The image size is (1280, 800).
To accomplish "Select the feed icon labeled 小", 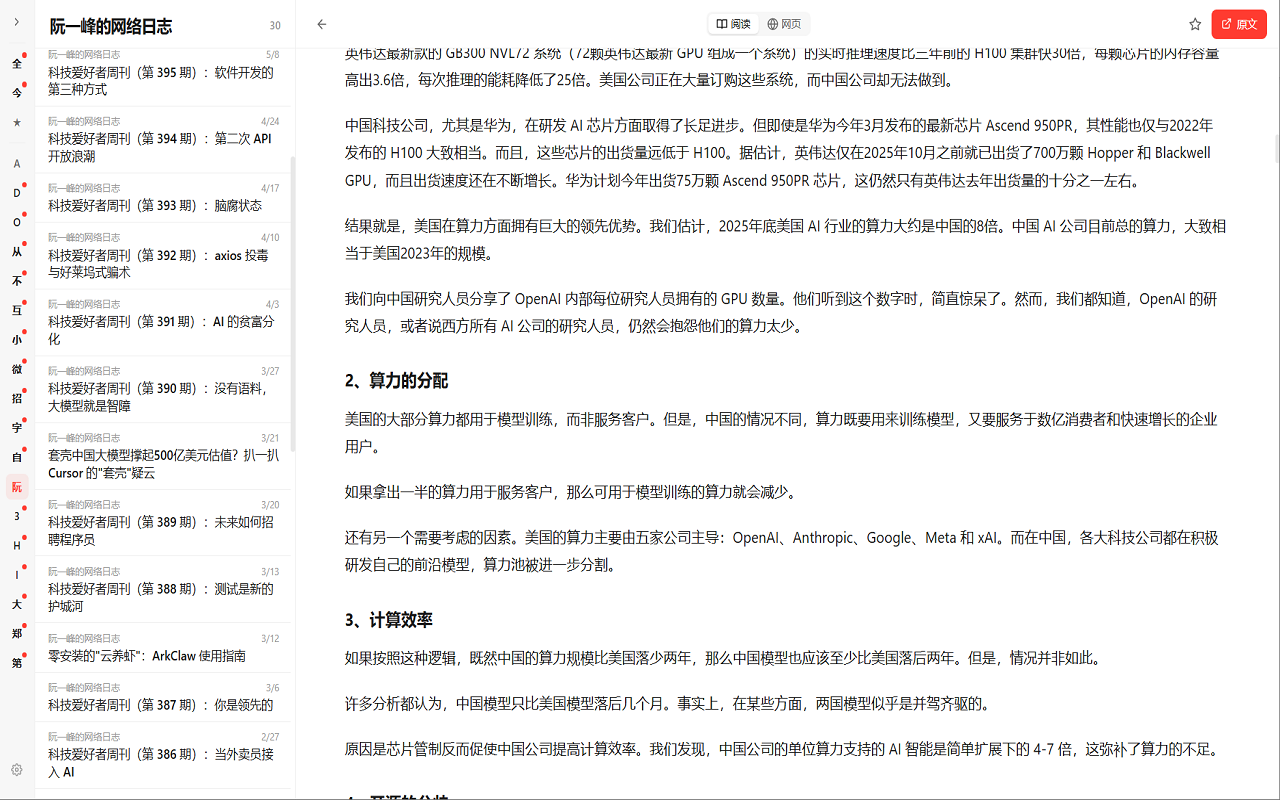I will (17, 340).
